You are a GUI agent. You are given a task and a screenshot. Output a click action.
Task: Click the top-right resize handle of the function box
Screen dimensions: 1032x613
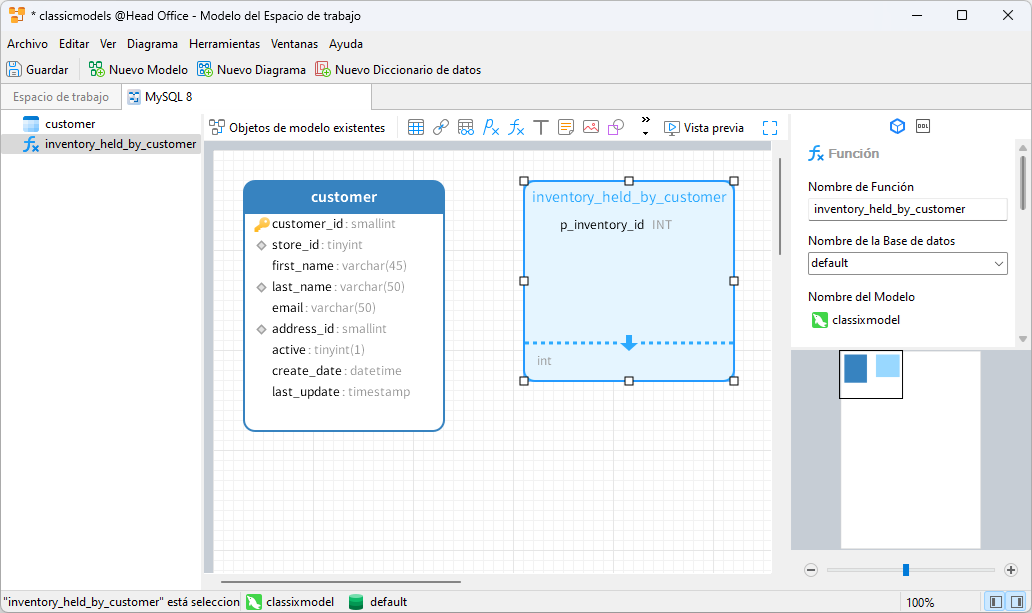pos(734,181)
